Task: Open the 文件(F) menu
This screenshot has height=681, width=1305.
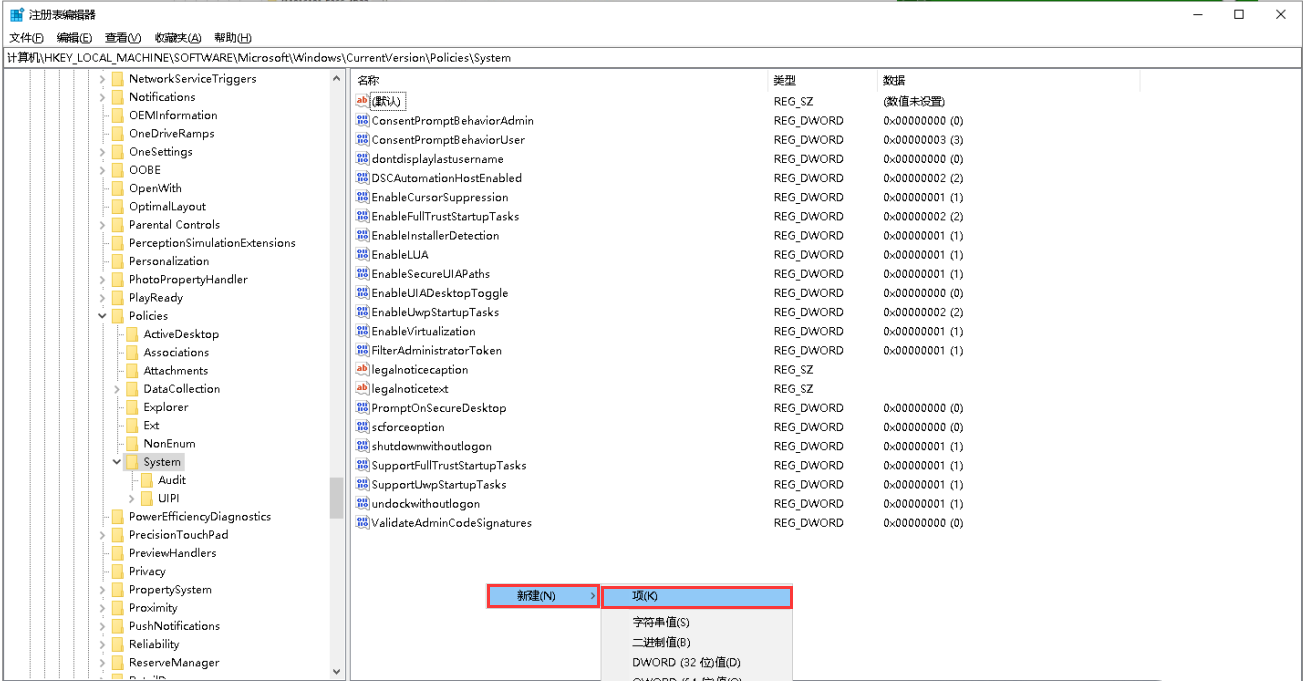Action: (26, 38)
